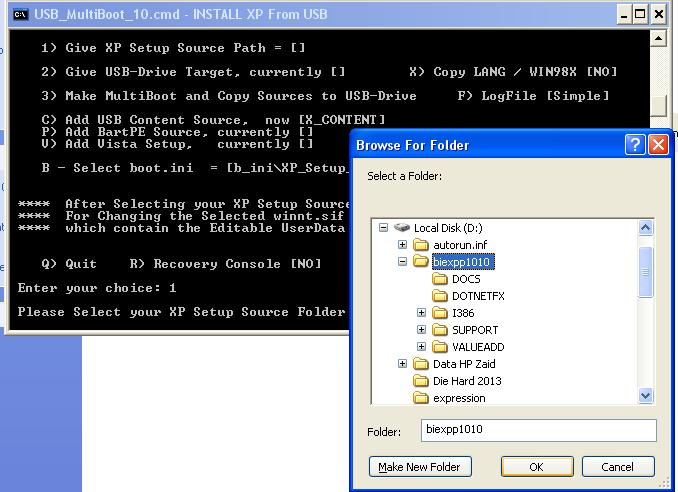Select the expression folder name
Viewport: 678px width, 492px height.
(x=459, y=398)
